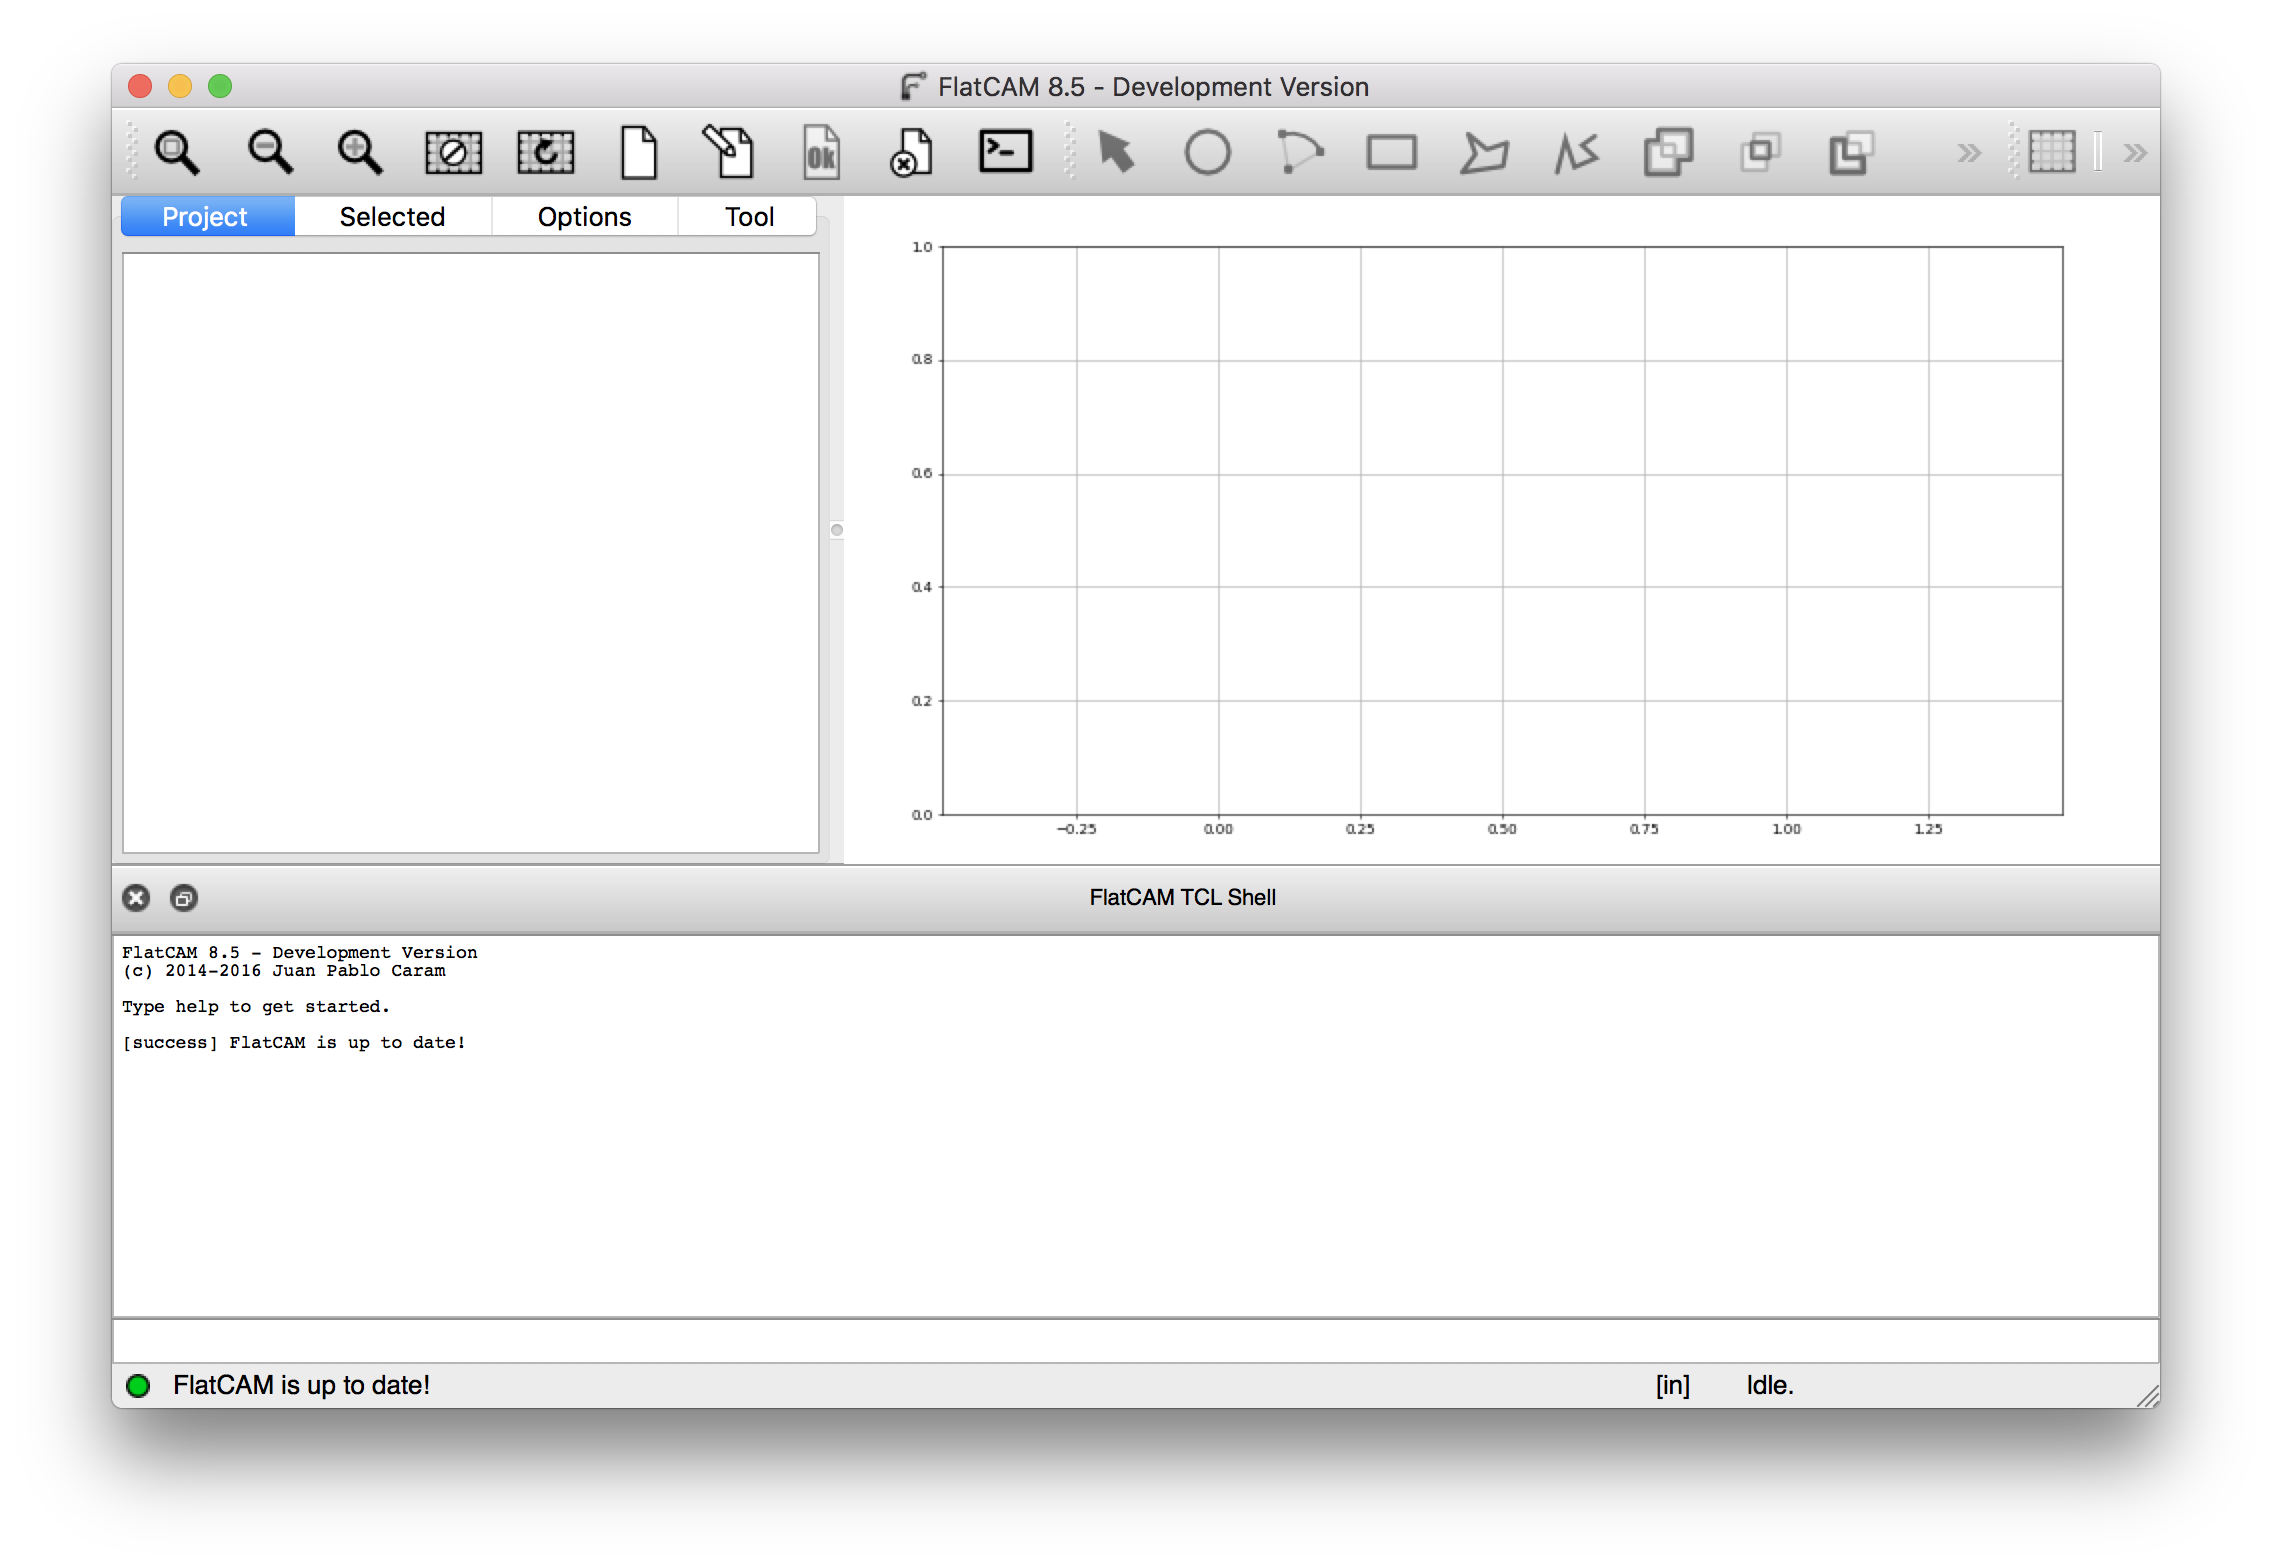
Task: Click the 'Type help to get started.' line
Action: point(256,1006)
